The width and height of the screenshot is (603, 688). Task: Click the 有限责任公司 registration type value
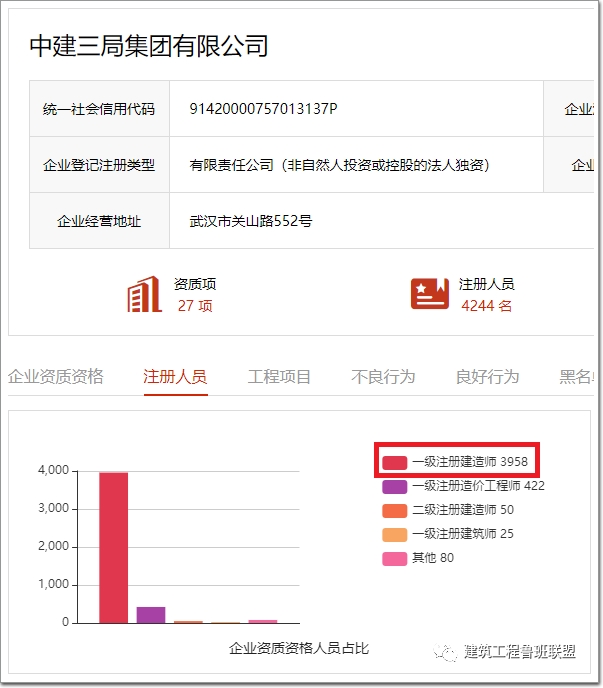339,165
